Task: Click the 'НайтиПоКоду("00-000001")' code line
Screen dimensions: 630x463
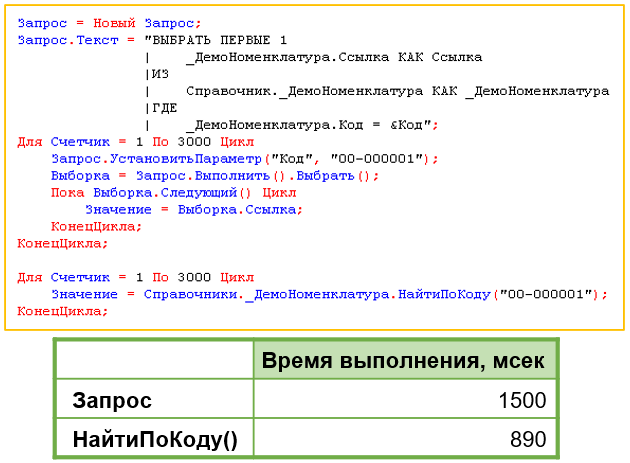Action: (329, 295)
